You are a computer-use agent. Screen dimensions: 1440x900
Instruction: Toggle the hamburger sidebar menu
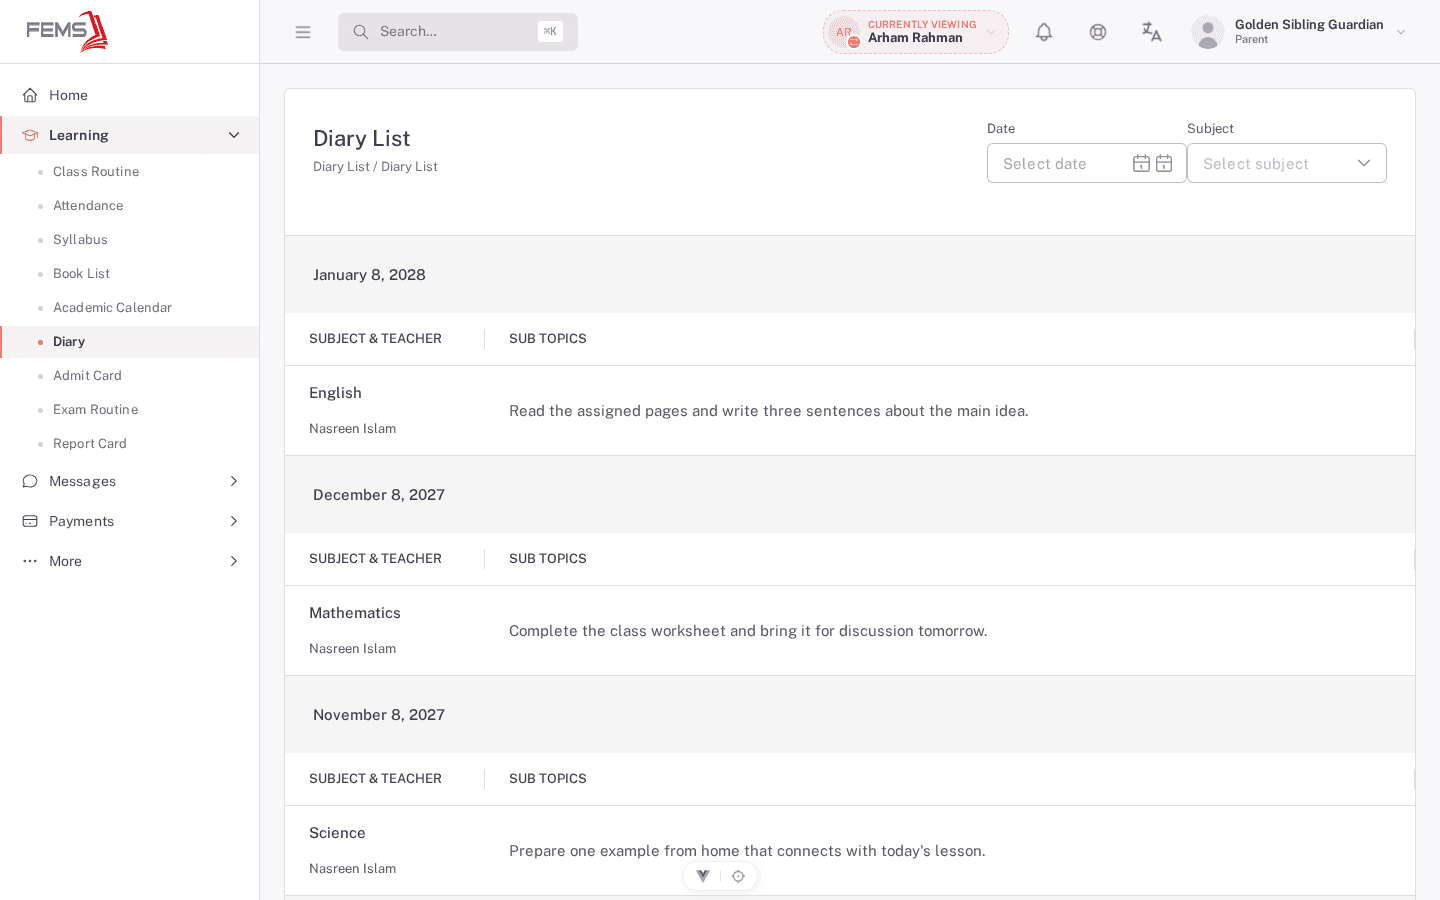[303, 32]
